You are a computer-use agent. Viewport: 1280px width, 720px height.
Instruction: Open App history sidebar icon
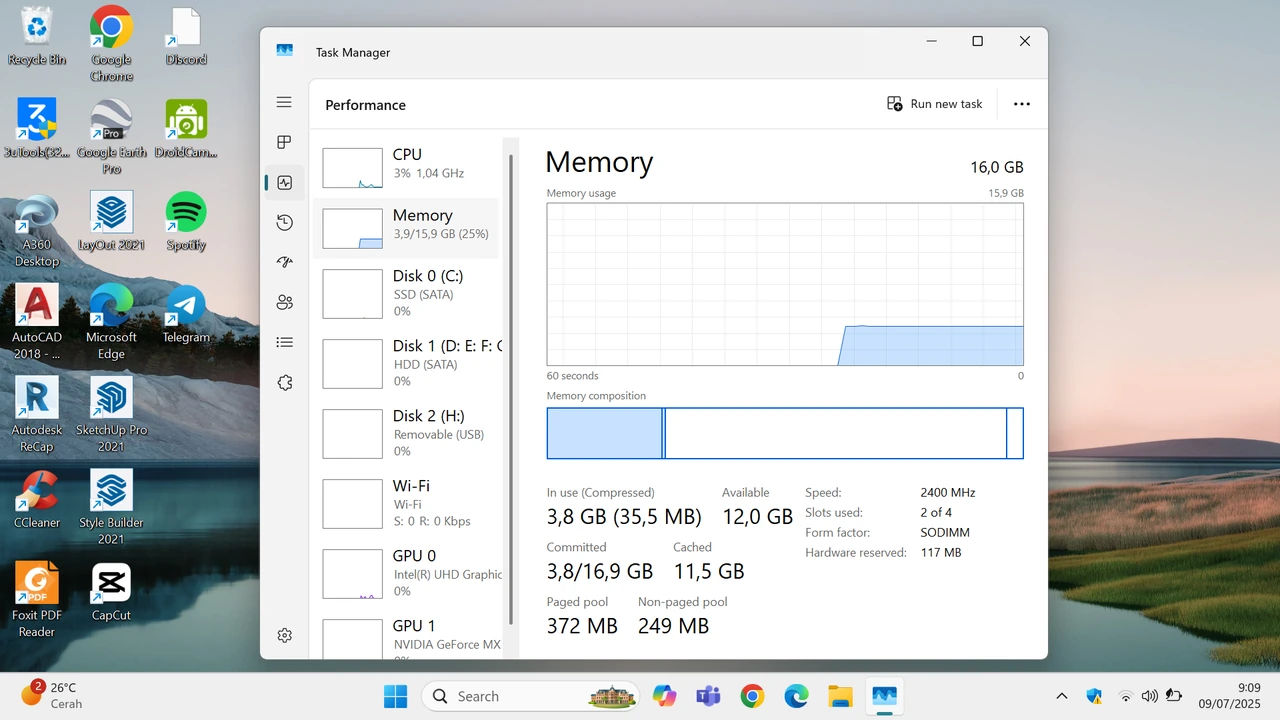click(284, 223)
